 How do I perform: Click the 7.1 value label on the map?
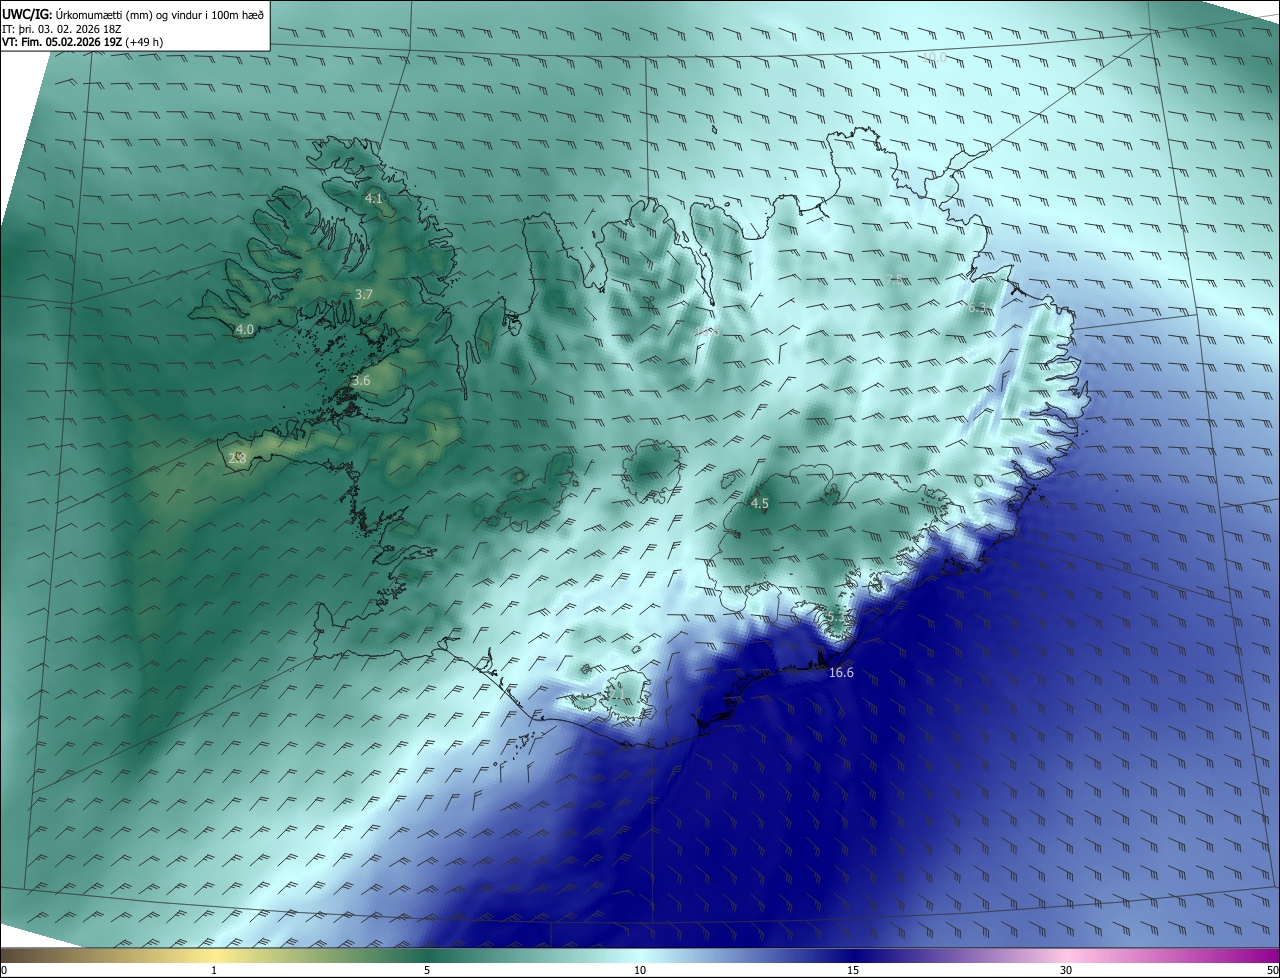pyautogui.click(x=617, y=692)
